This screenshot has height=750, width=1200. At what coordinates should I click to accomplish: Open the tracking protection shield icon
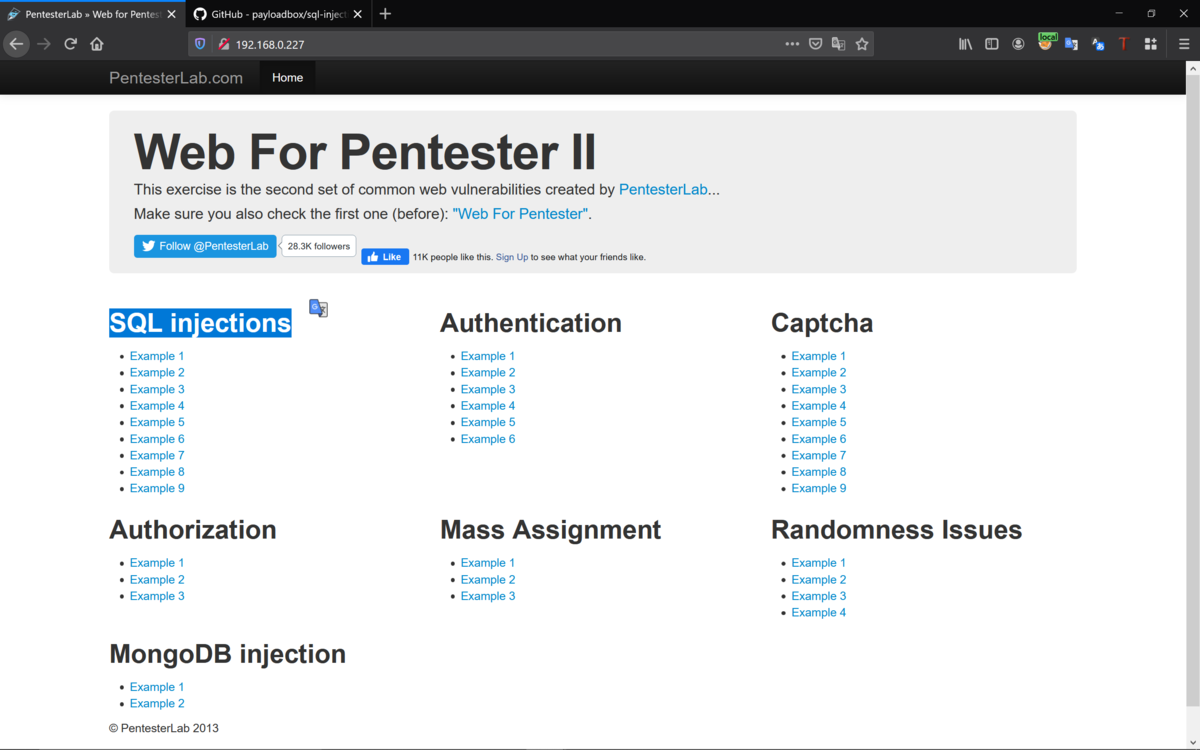(200, 44)
